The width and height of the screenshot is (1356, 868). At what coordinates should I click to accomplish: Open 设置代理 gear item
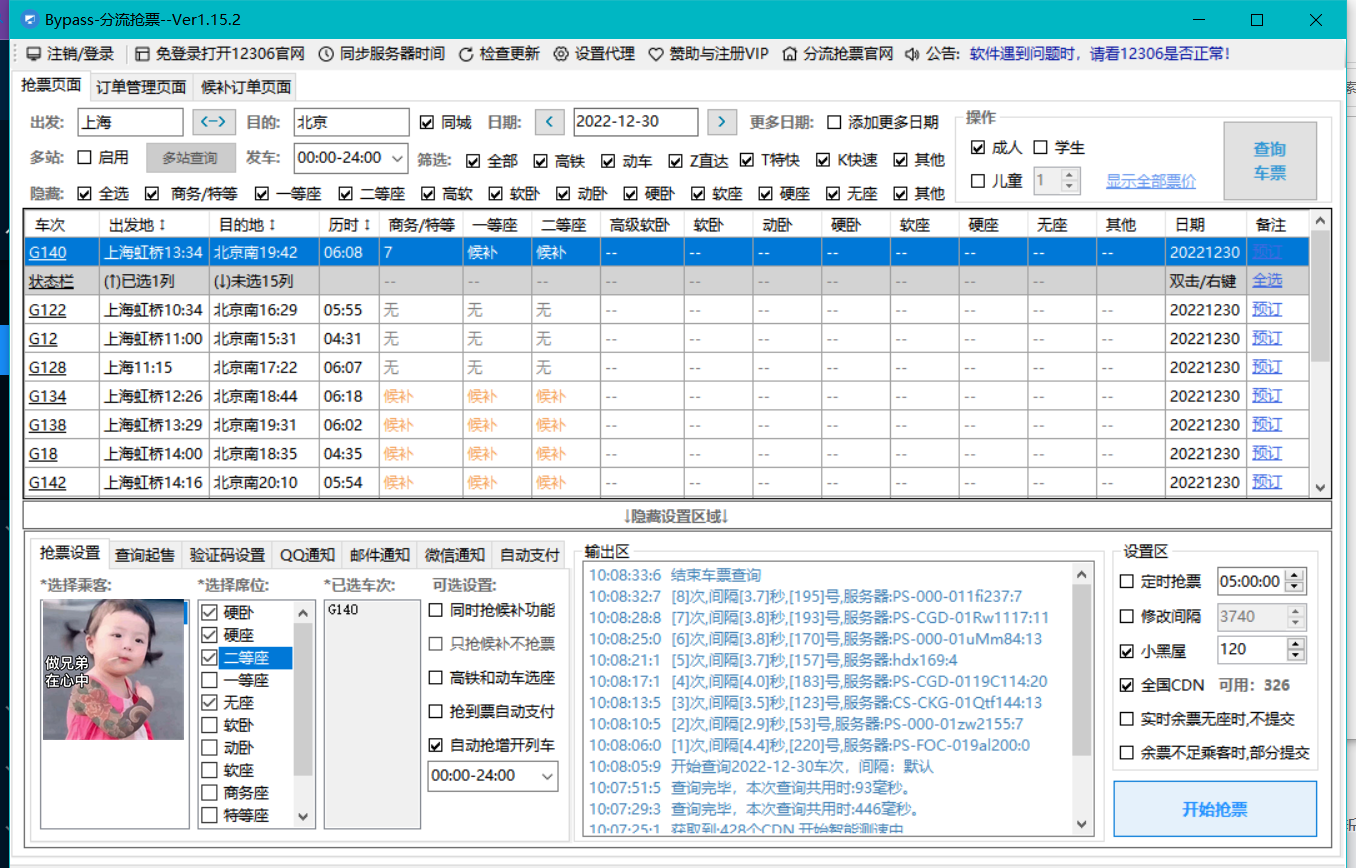pos(594,54)
